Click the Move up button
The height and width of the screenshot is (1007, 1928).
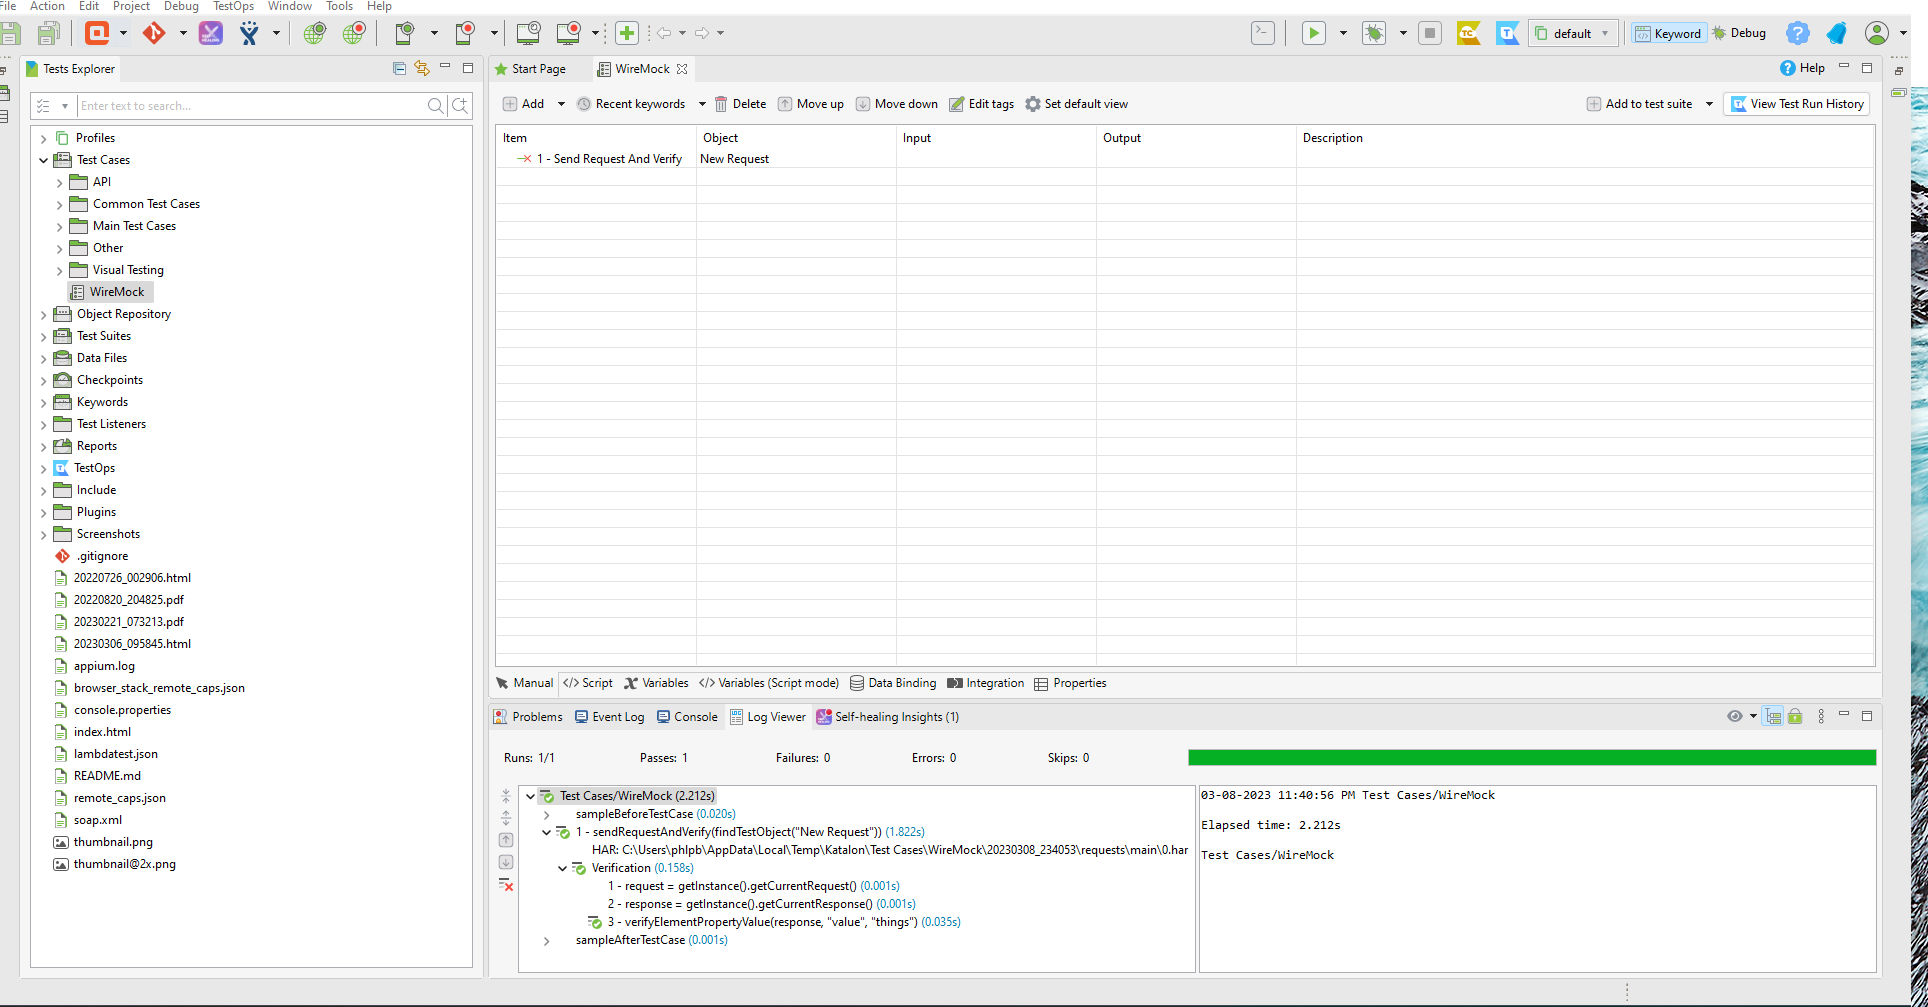point(811,104)
